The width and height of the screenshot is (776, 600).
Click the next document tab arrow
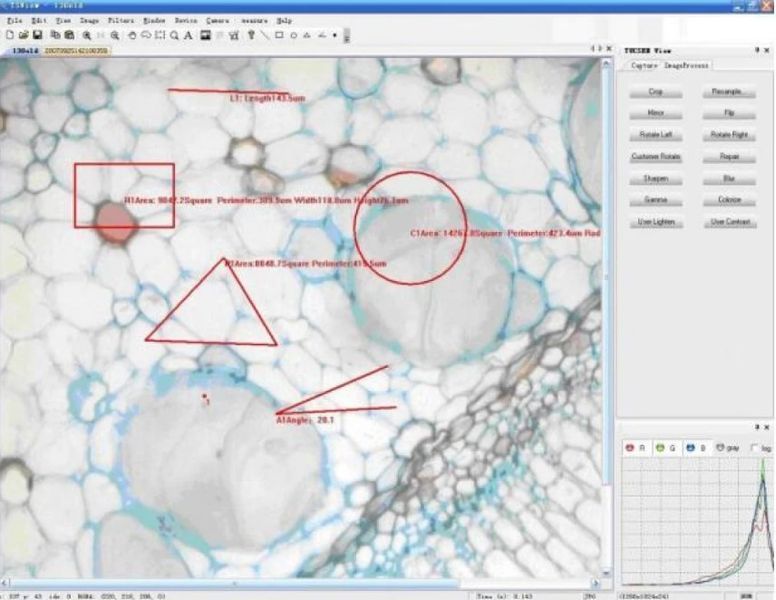click(600, 49)
